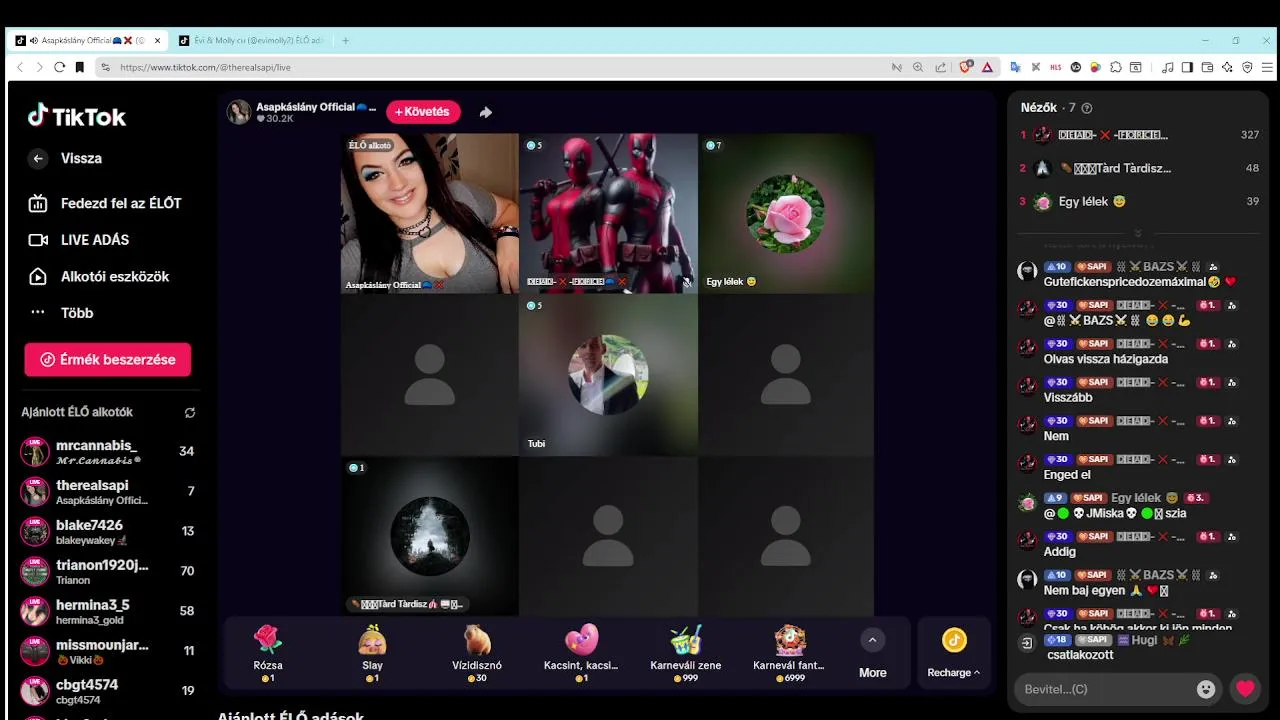Click the TikTok logo
Viewport: 1280px width, 720px height.
[x=77, y=116]
